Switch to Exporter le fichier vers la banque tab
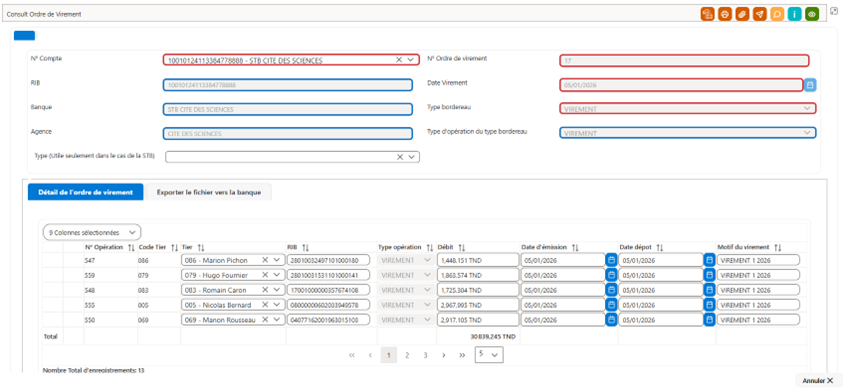Screen dimensions: 843x388 (x=209, y=192)
